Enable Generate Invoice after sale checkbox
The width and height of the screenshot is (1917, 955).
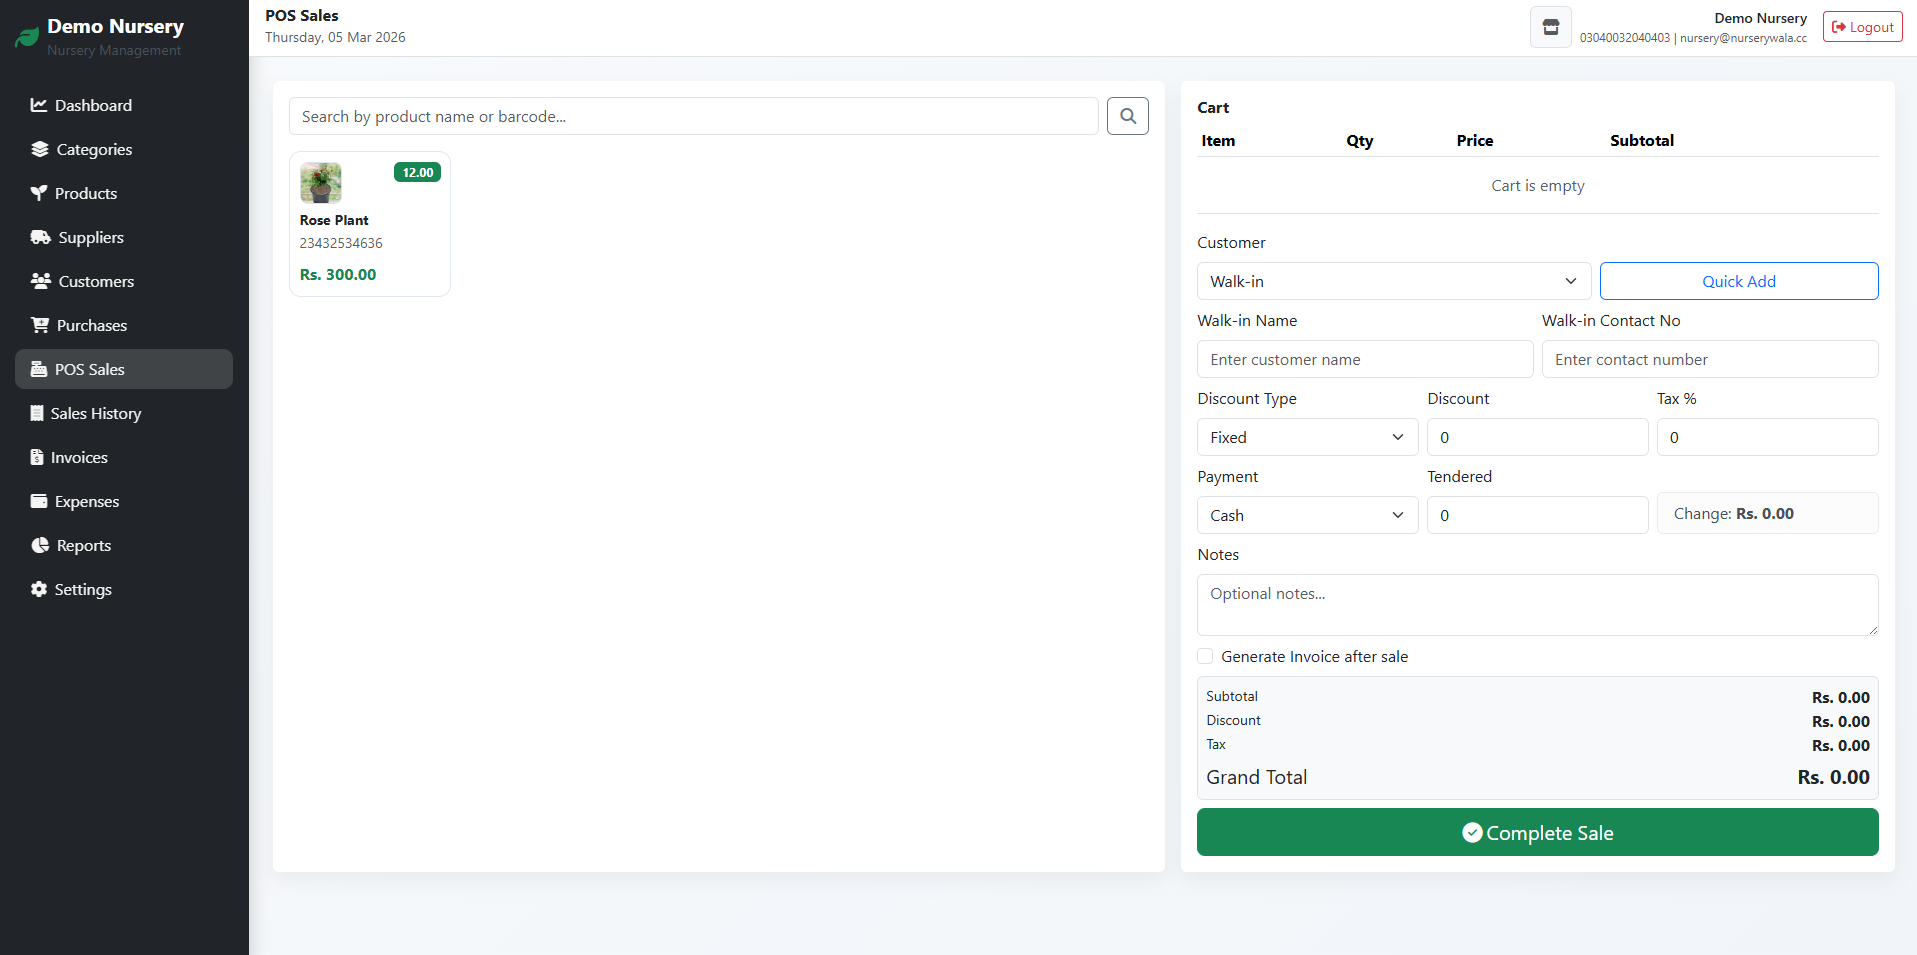pos(1205,656)
